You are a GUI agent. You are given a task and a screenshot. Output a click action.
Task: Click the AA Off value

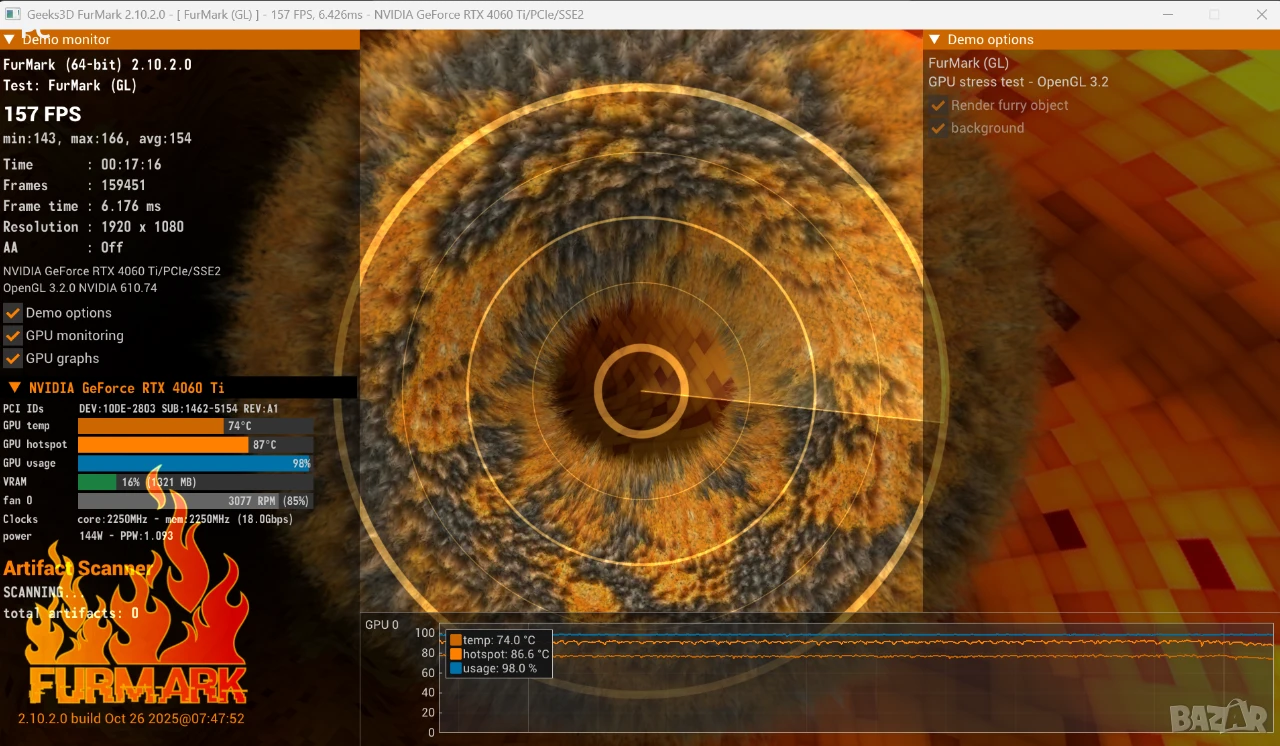[x=112, y=247]
